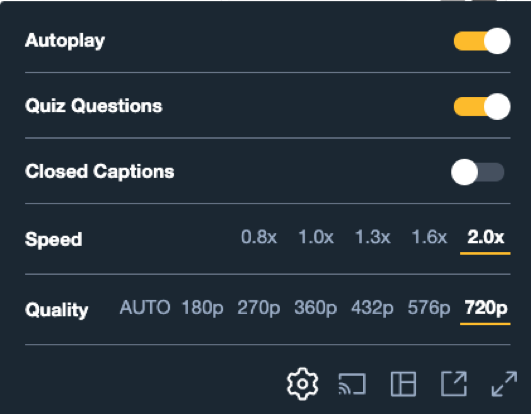Pick 432p video quality
Screen dimensions: 531x414
pos(372,308)
